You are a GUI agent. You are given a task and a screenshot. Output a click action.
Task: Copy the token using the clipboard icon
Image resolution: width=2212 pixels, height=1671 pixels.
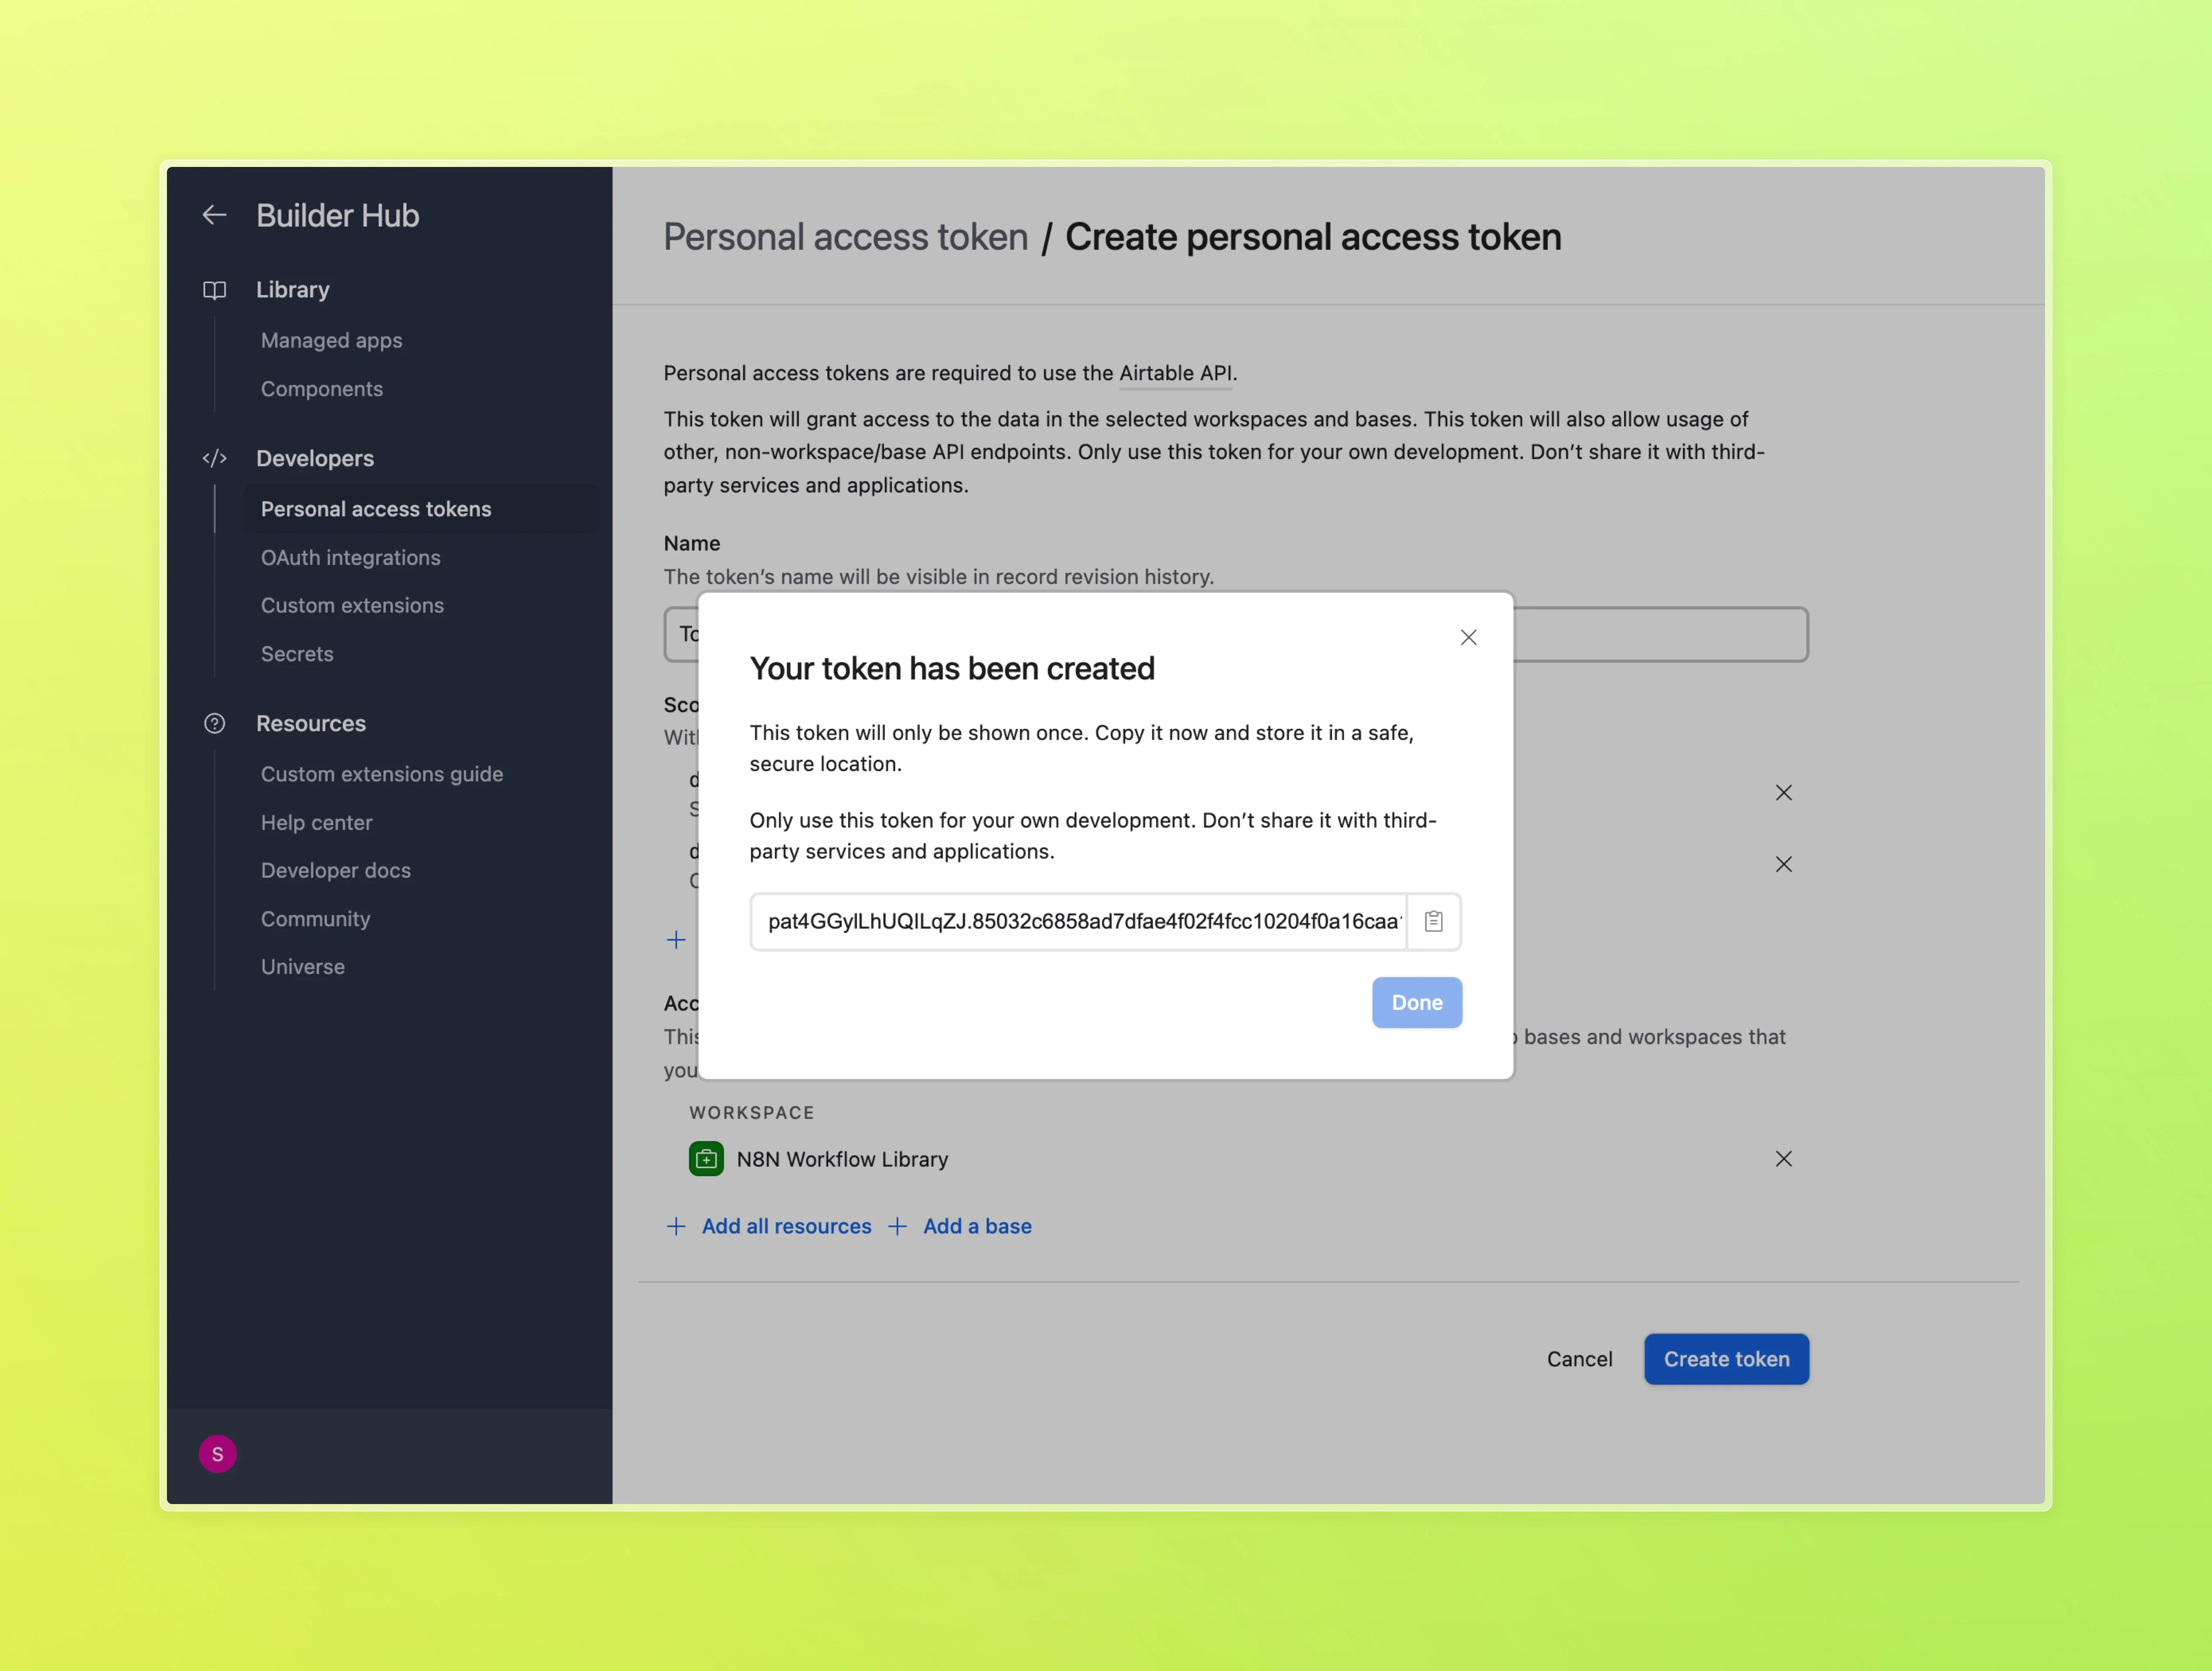coord(1433,922)
